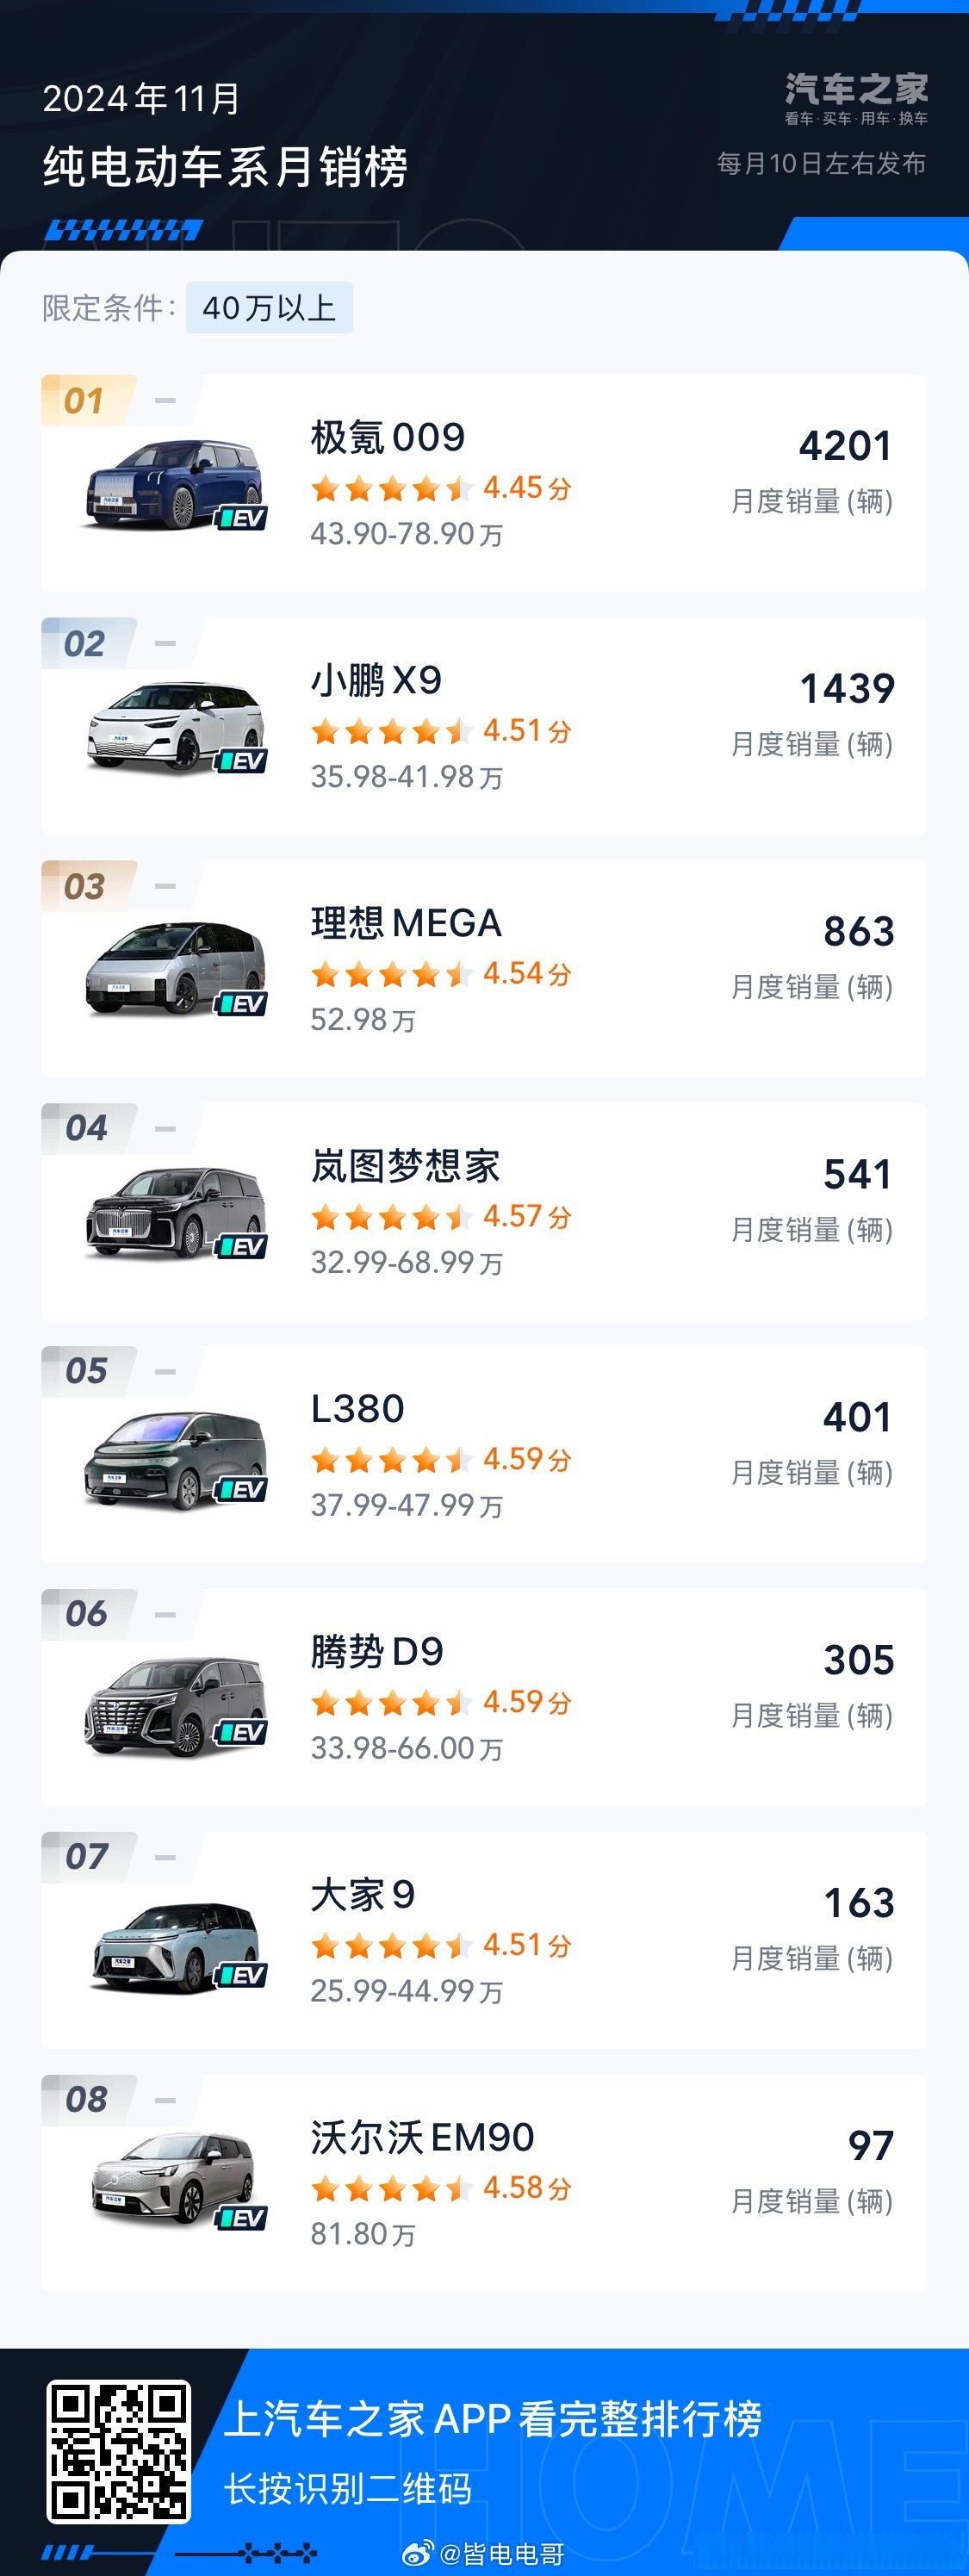The height and width of the screenshot is (2576, 969).
Task: Click the 汽车之家 logo
Action: [x=856, y=98]
